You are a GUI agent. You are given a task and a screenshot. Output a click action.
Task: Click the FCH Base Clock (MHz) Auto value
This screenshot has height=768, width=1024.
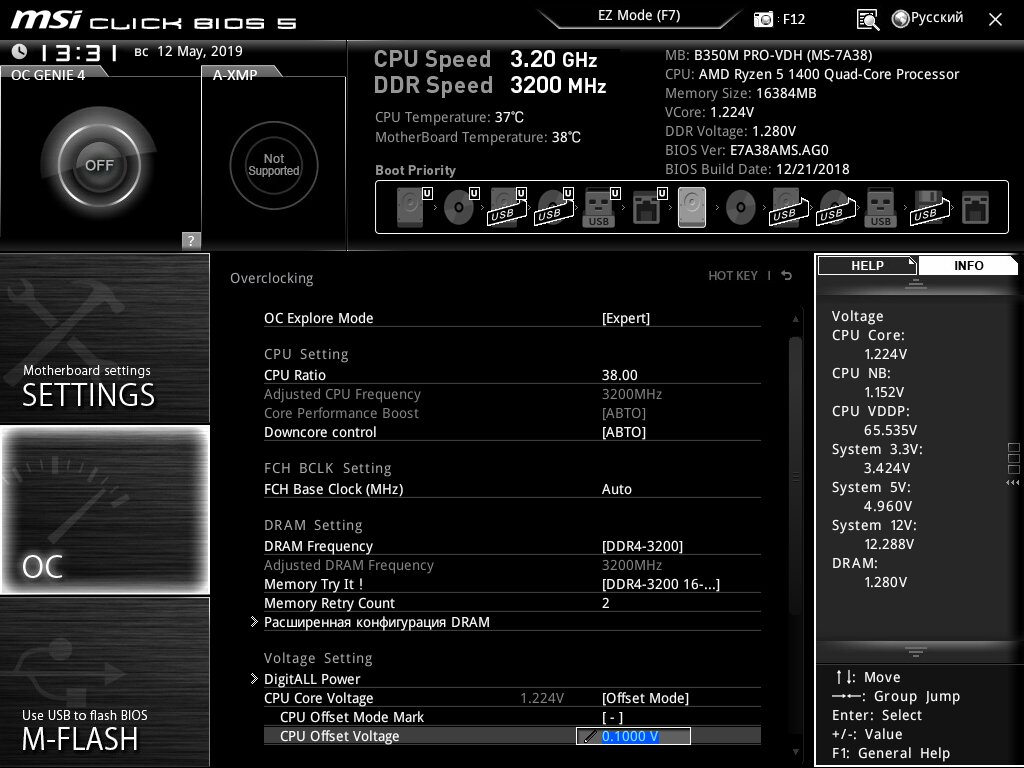point(616,489)
